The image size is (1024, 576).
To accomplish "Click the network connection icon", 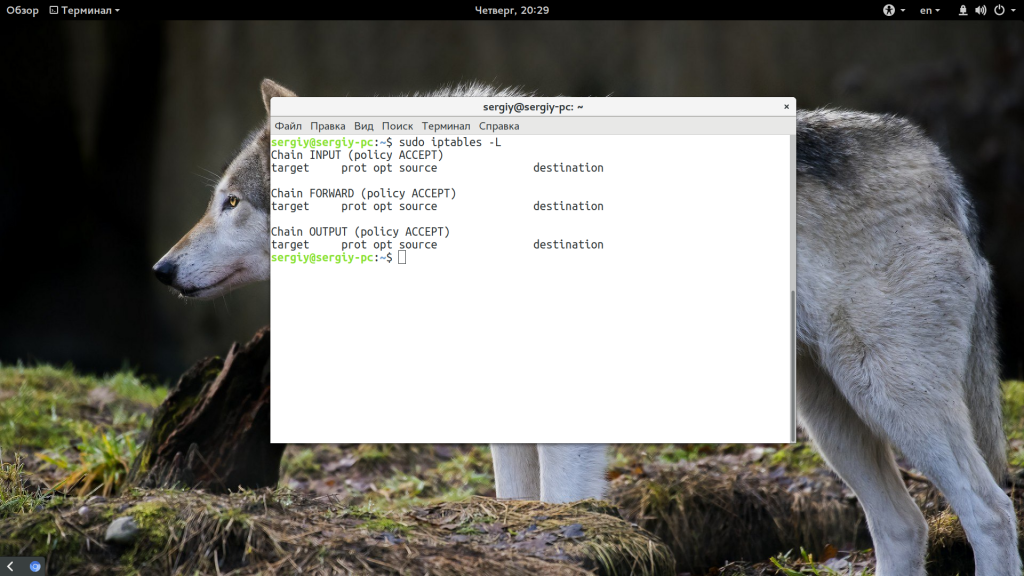I will 963,10.
